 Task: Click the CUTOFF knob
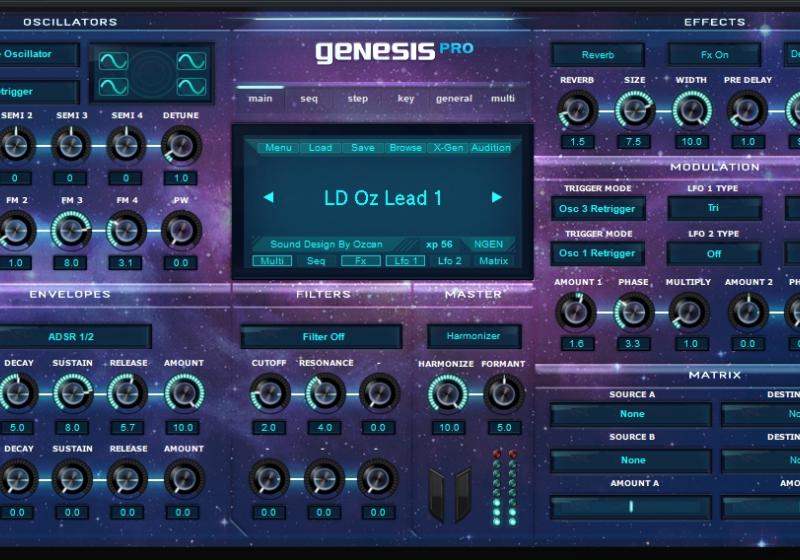[269, 393]
